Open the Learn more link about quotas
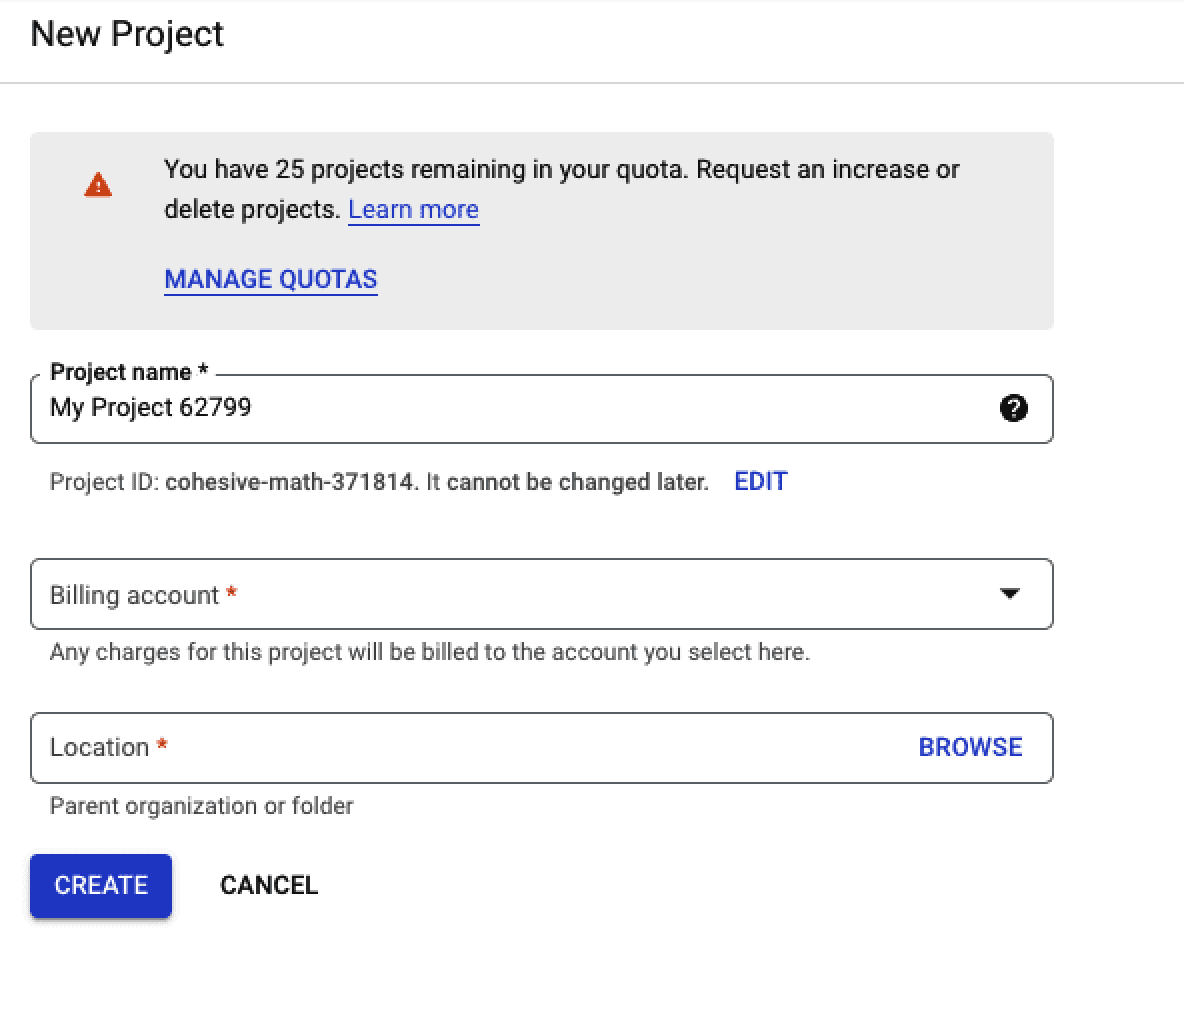The image size is (1184, 1018). (x=413, y=209)
